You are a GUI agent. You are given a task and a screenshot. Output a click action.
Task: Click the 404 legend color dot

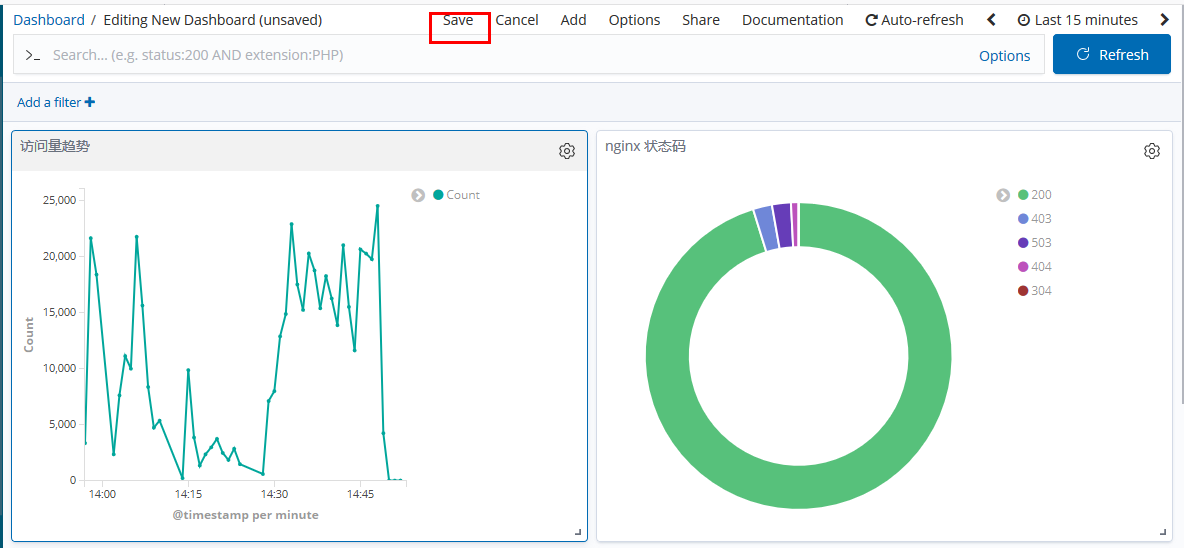tap(1023, 266)
